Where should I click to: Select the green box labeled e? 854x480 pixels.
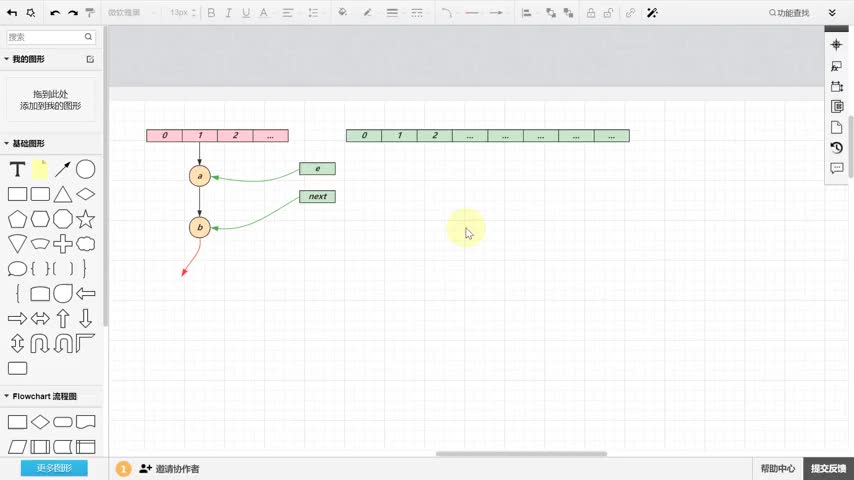[318, 168]
